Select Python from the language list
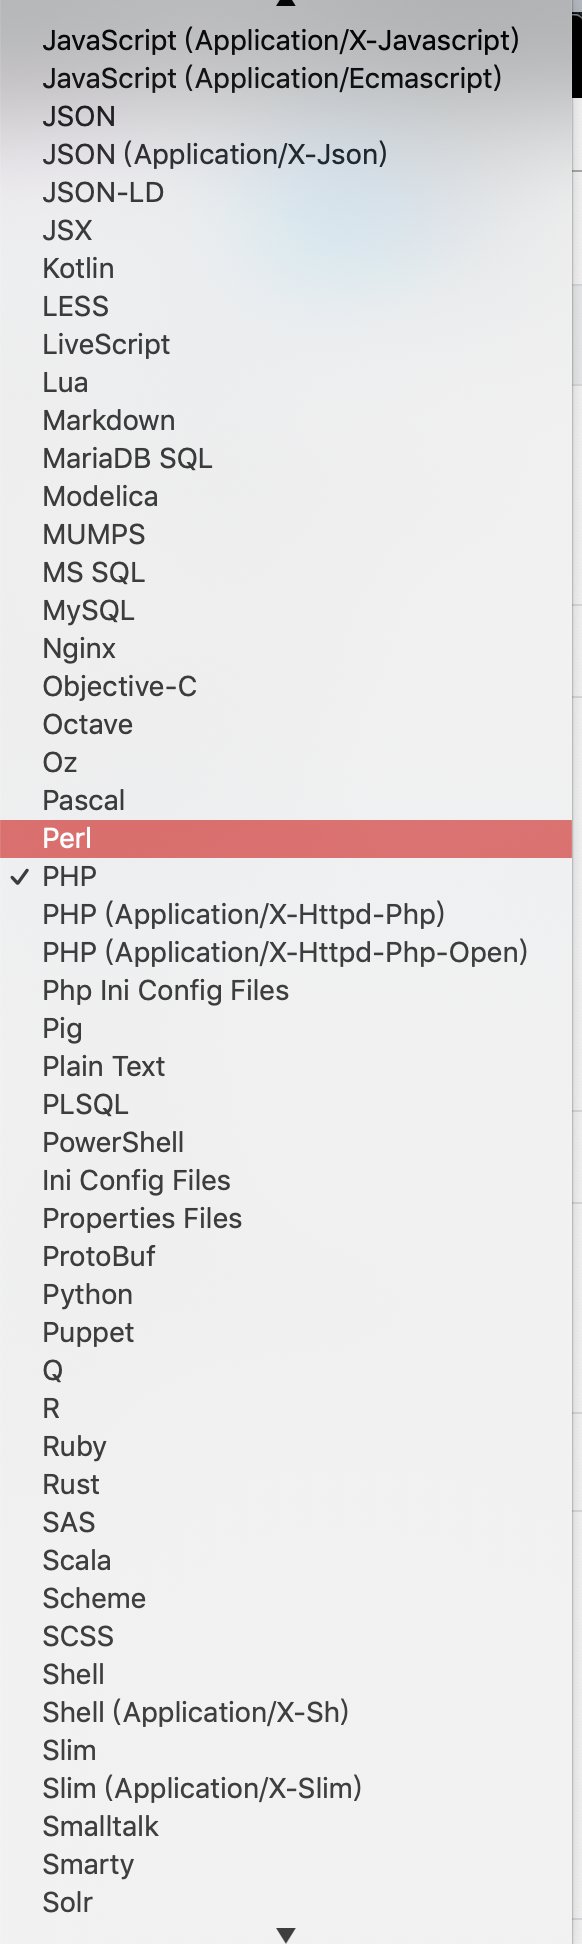The width and height of the screenshot is (582, 1944). tap(286, 1295)
